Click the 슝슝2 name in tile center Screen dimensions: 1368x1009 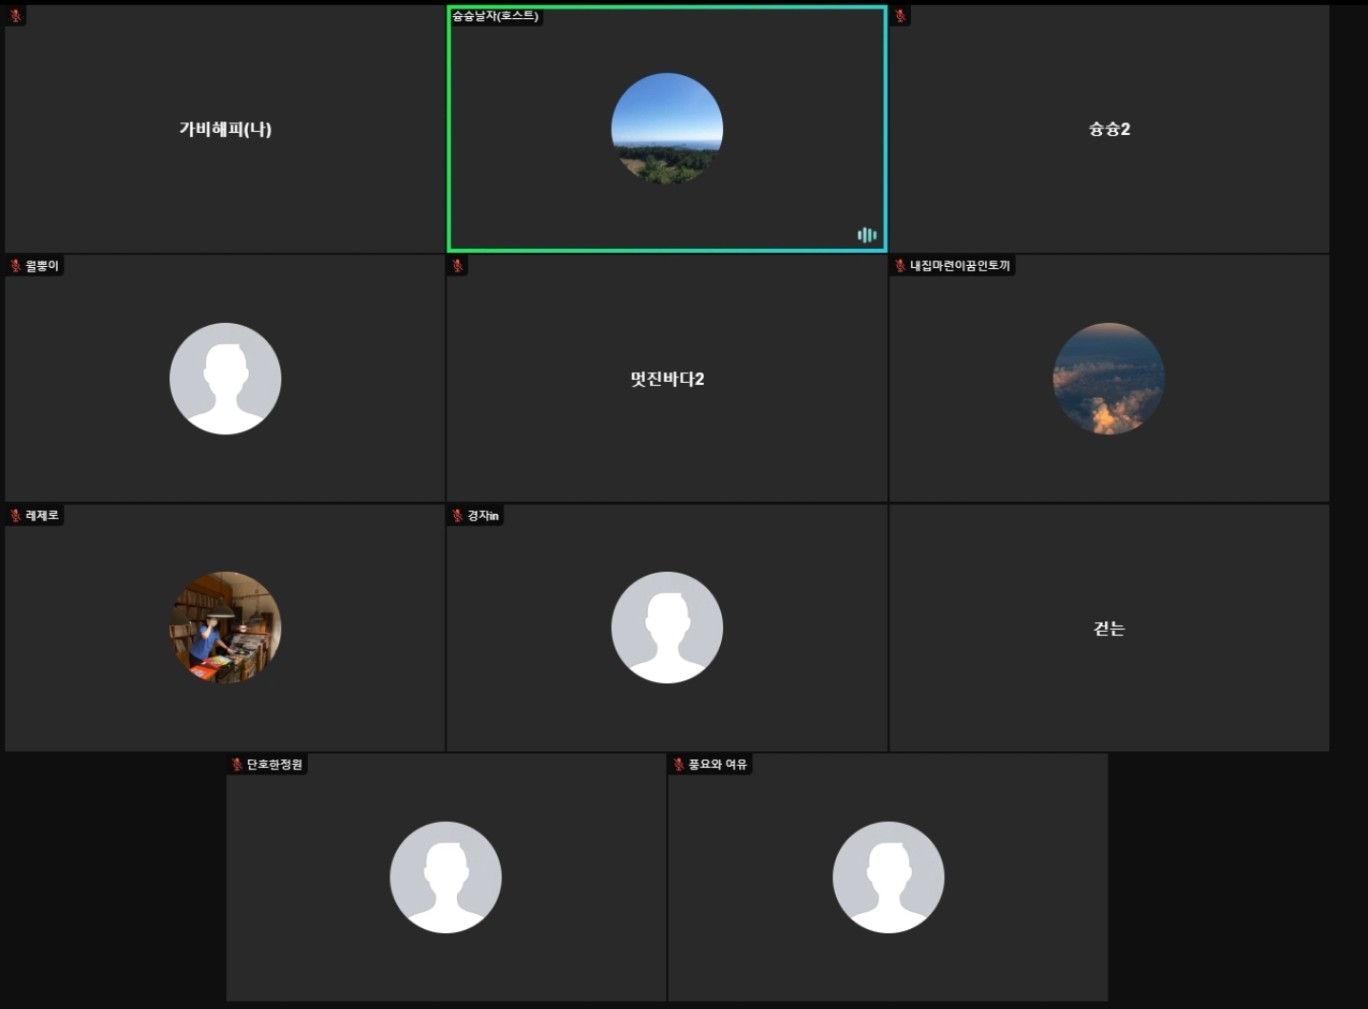(x=1109, y=129)
